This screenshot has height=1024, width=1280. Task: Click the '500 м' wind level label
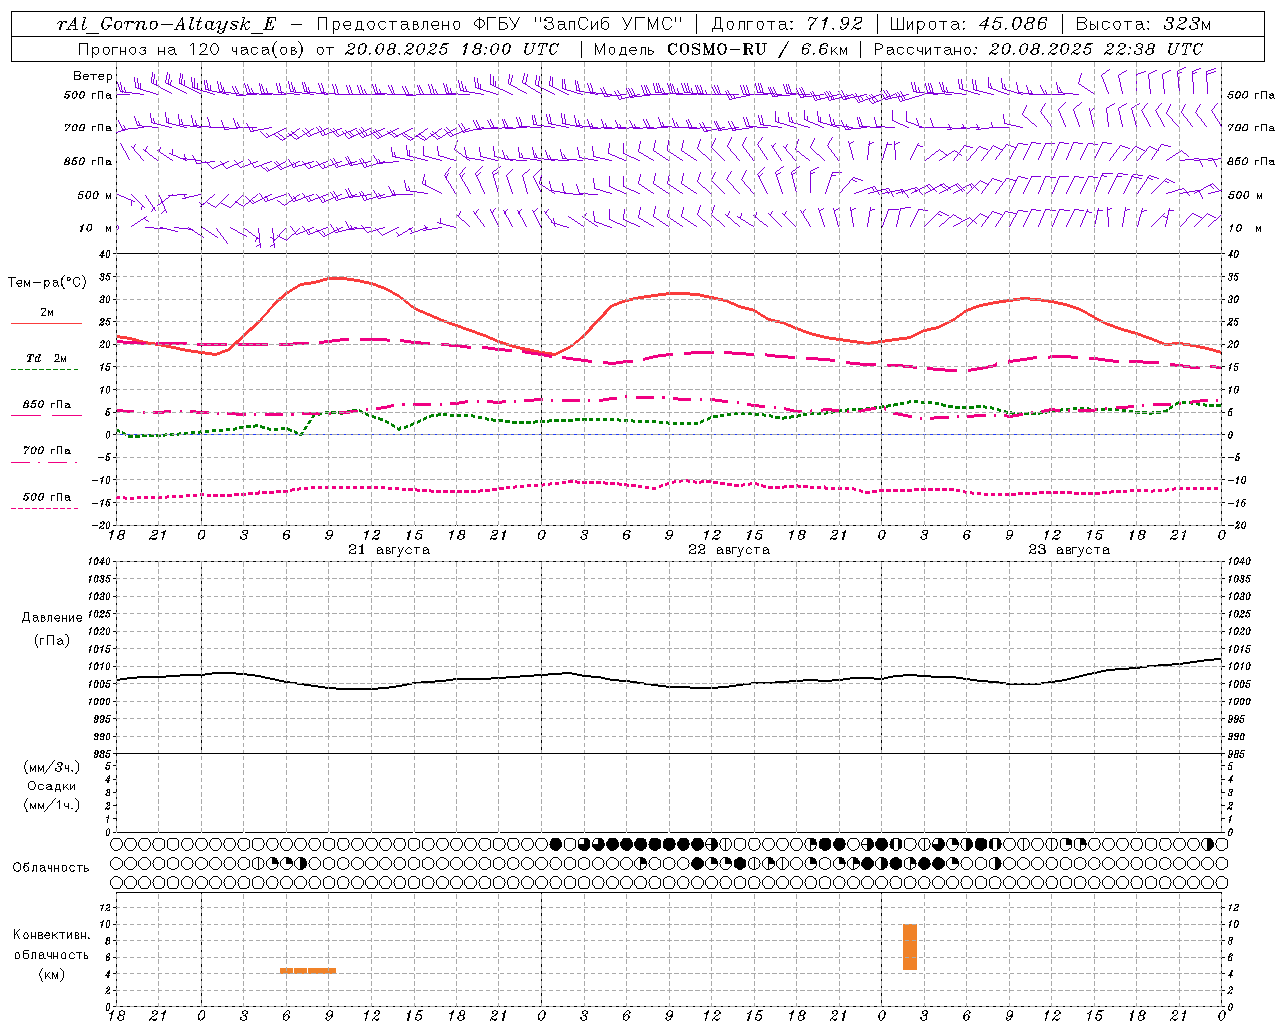[95, 196]
